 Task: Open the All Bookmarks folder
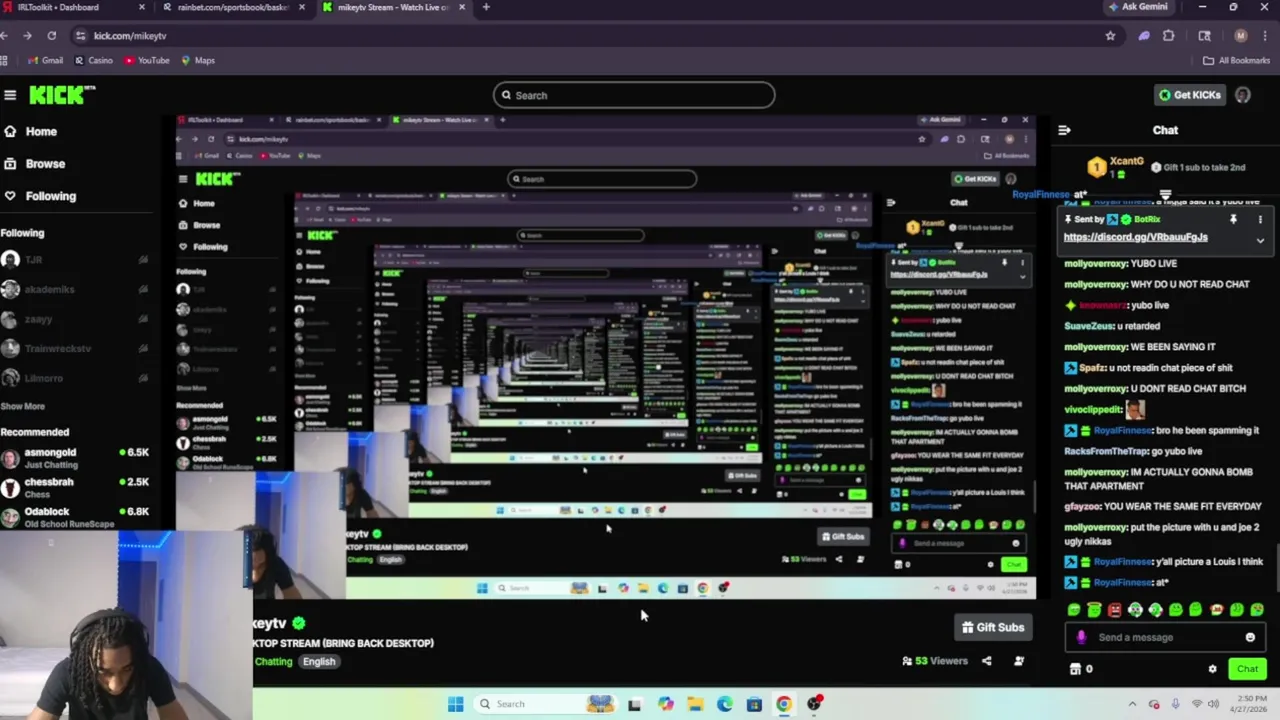click(1236, 61)
